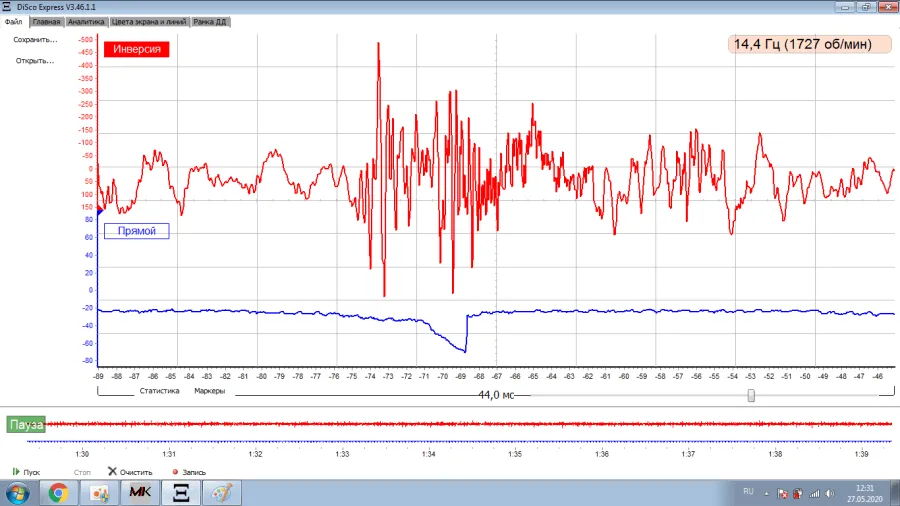Click the 1:37 mark on overview timeline
900x506 pixels.
(688, 454)
